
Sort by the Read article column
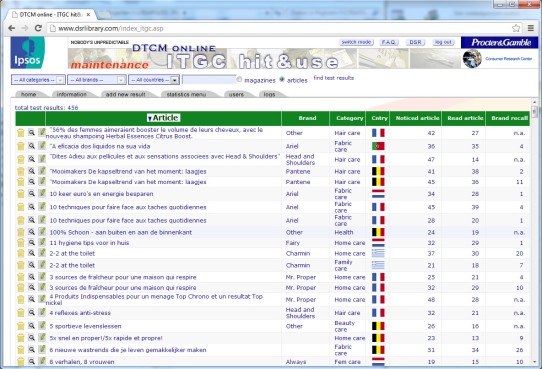[x=465, y=118]
